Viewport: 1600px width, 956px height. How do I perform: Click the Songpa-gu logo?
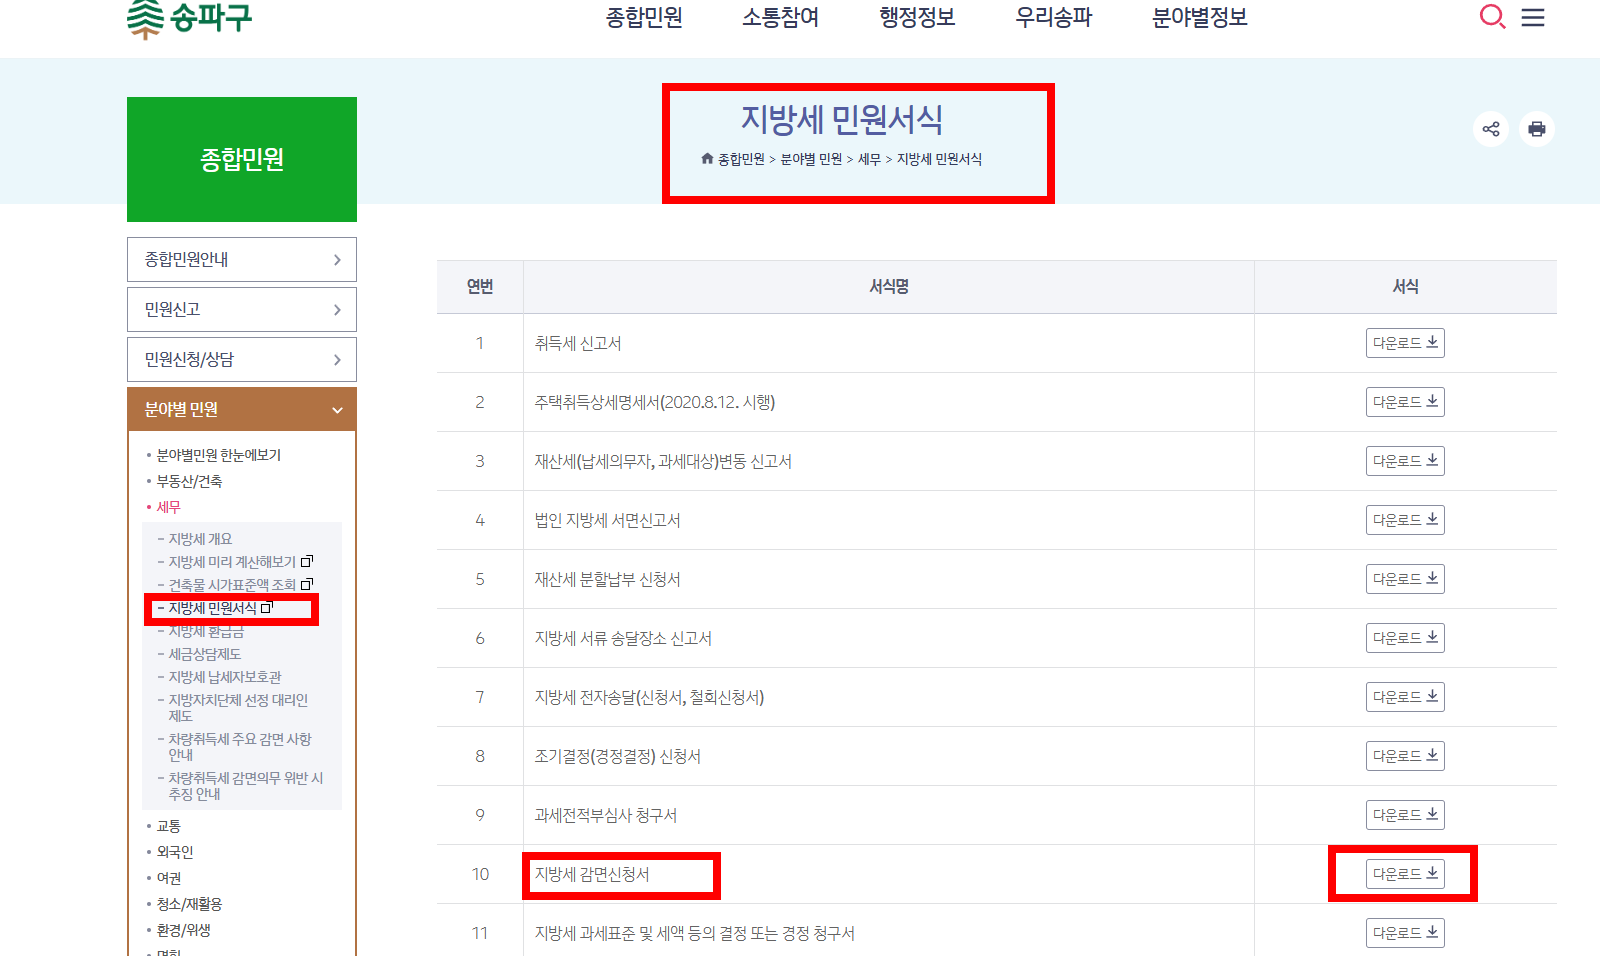tap(190, 18)
